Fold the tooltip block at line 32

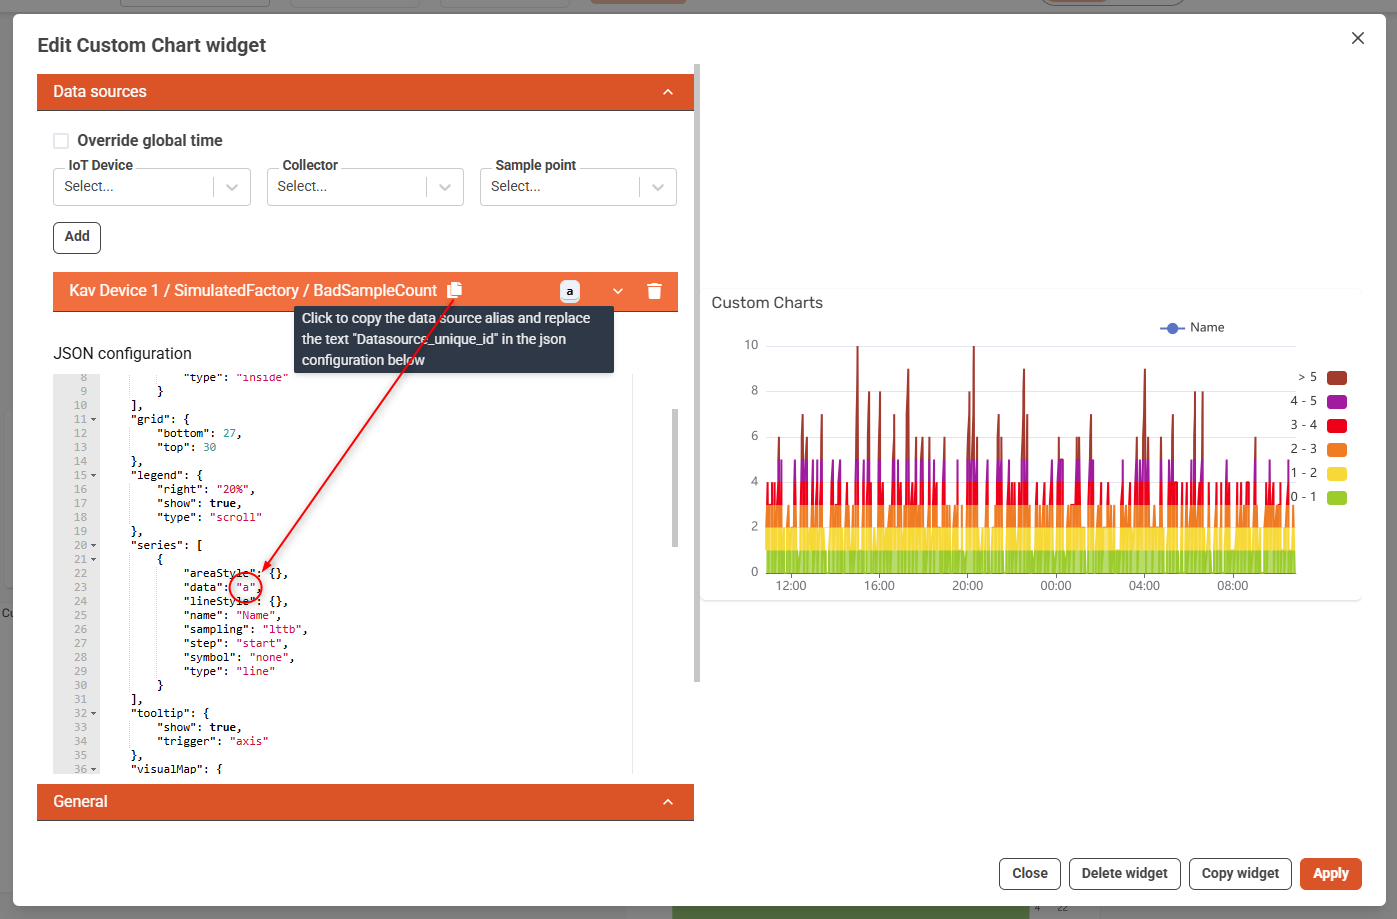pyautogui.click(x=94, y=714)
